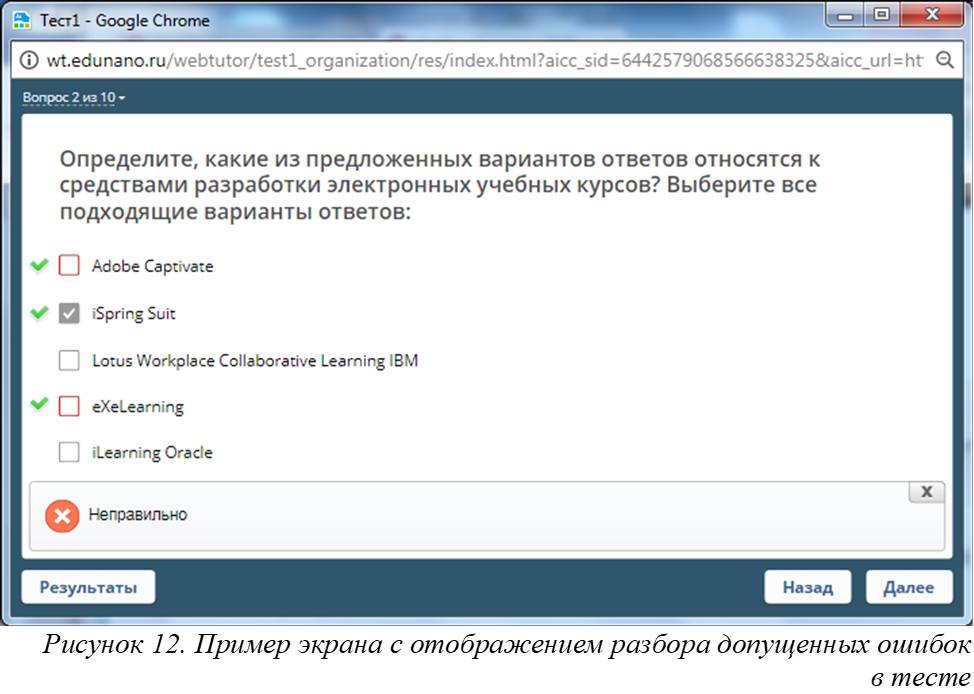Maximize the Chrome window
The image size is (974, 694).
point(882,15)
